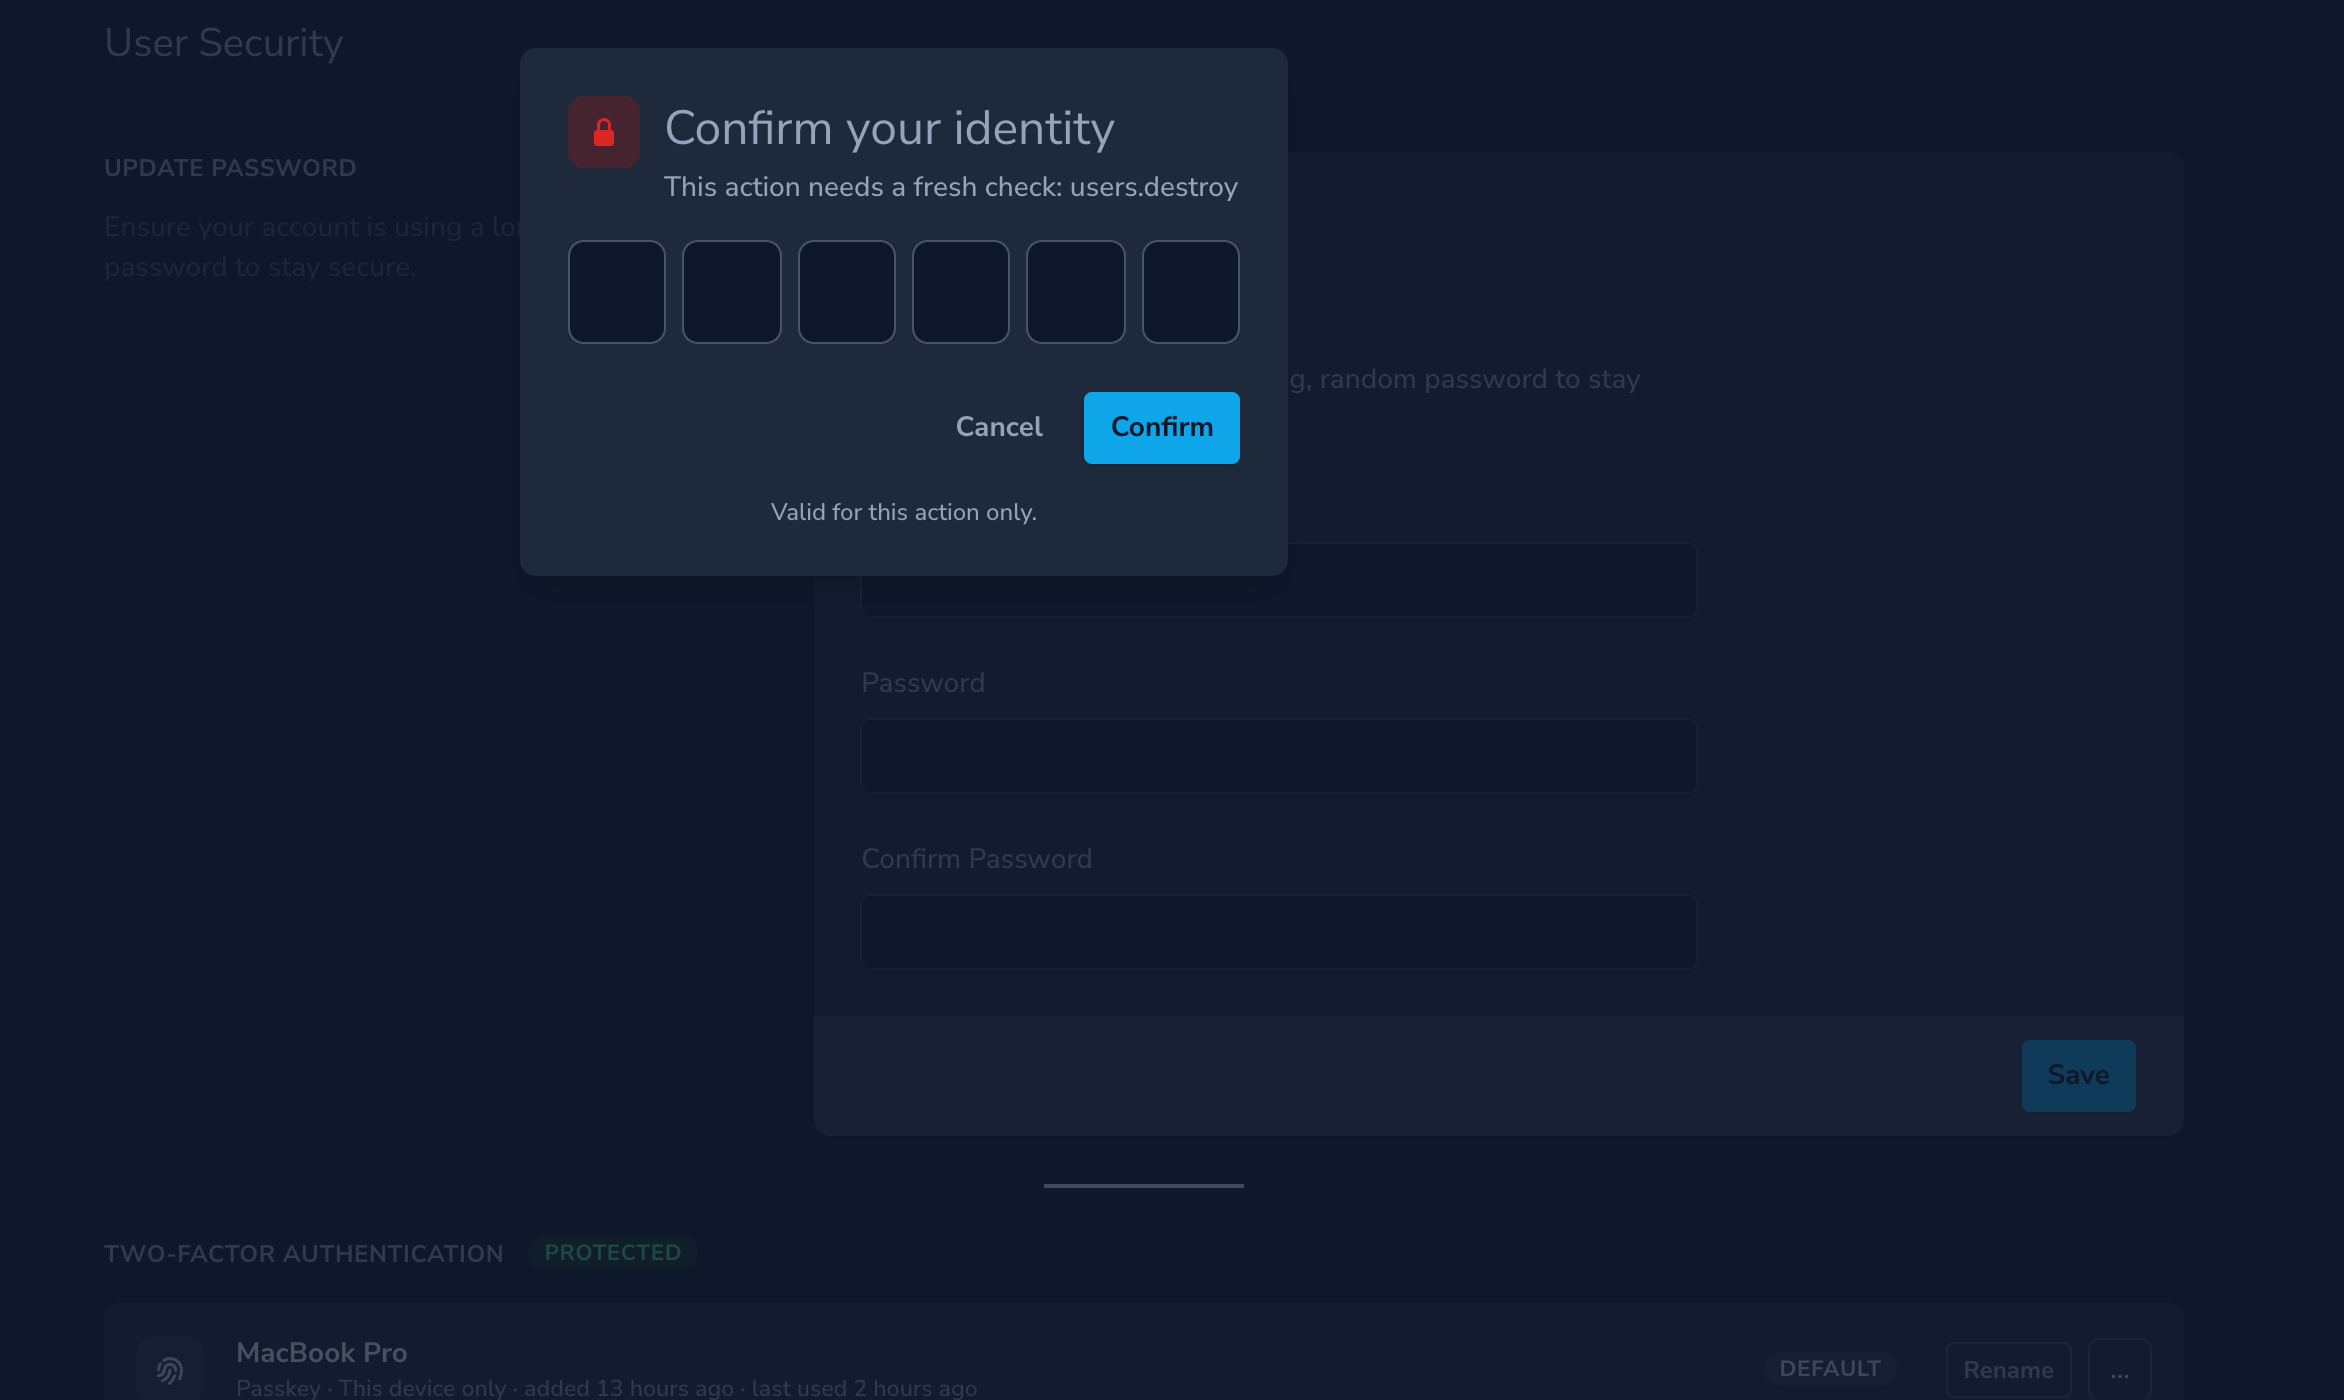Click the first verification code digit box

(x=617, y=292)
